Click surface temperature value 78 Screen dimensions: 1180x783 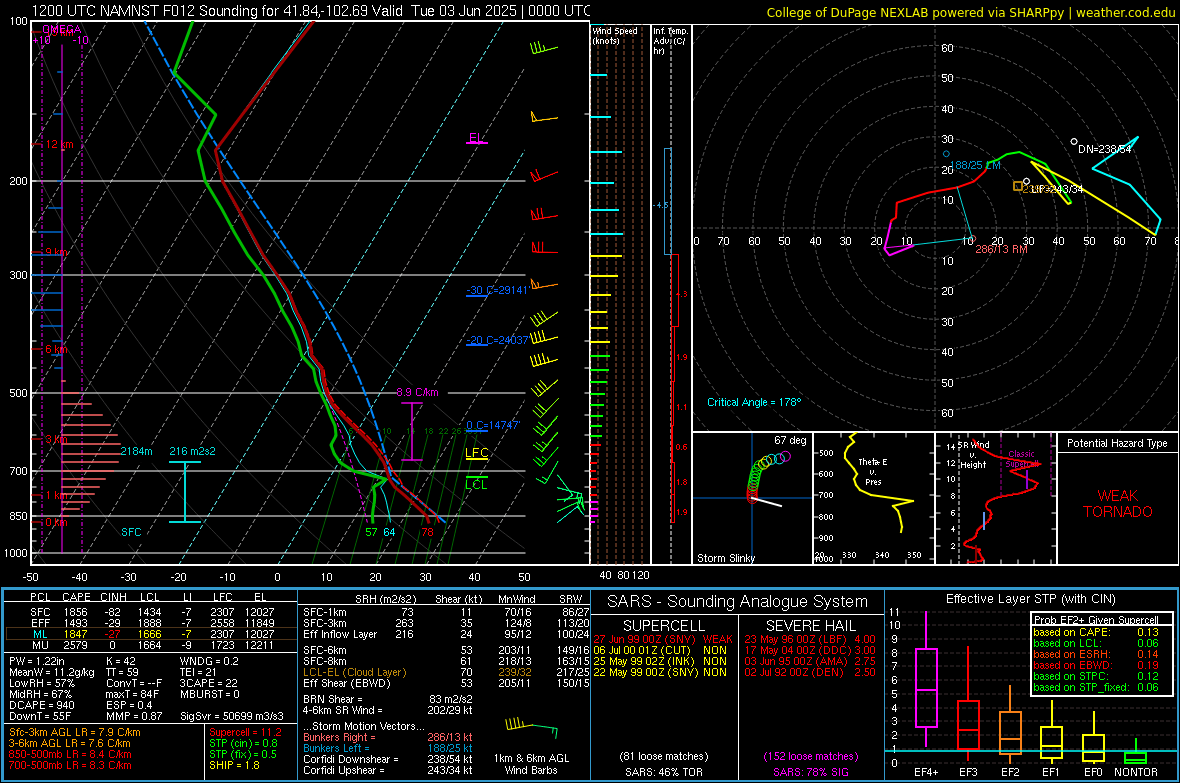click(x=427, y=532)
